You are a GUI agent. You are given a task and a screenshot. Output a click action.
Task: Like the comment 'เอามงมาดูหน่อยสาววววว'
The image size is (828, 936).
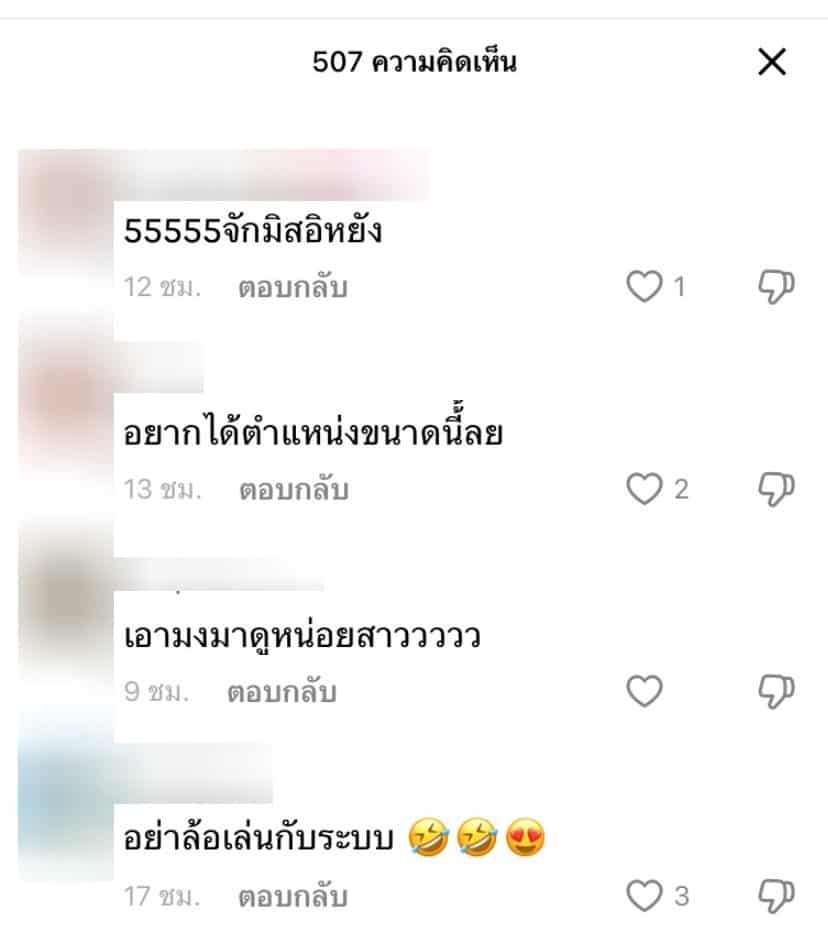click(x=644, y=691)
